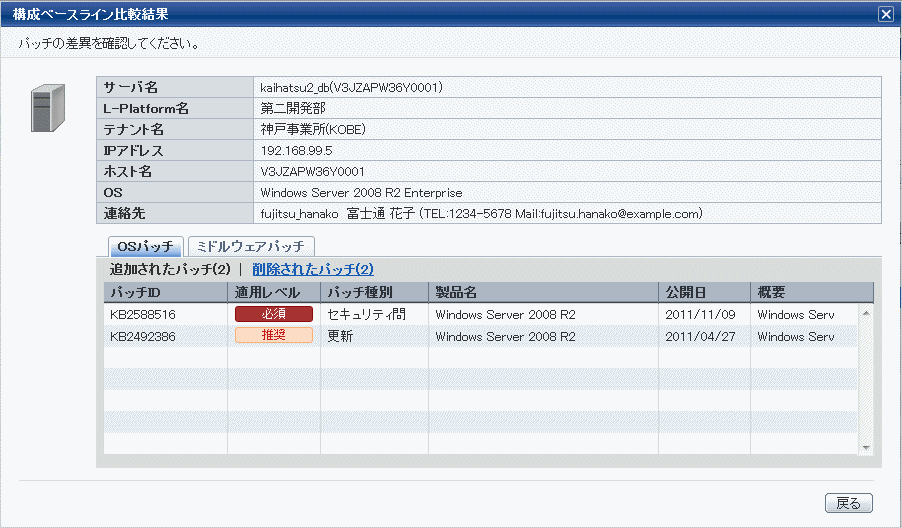Click the contact info fujitsu_hanako value
The width and height of the screenshot is (902, 528).
(481, 213)
